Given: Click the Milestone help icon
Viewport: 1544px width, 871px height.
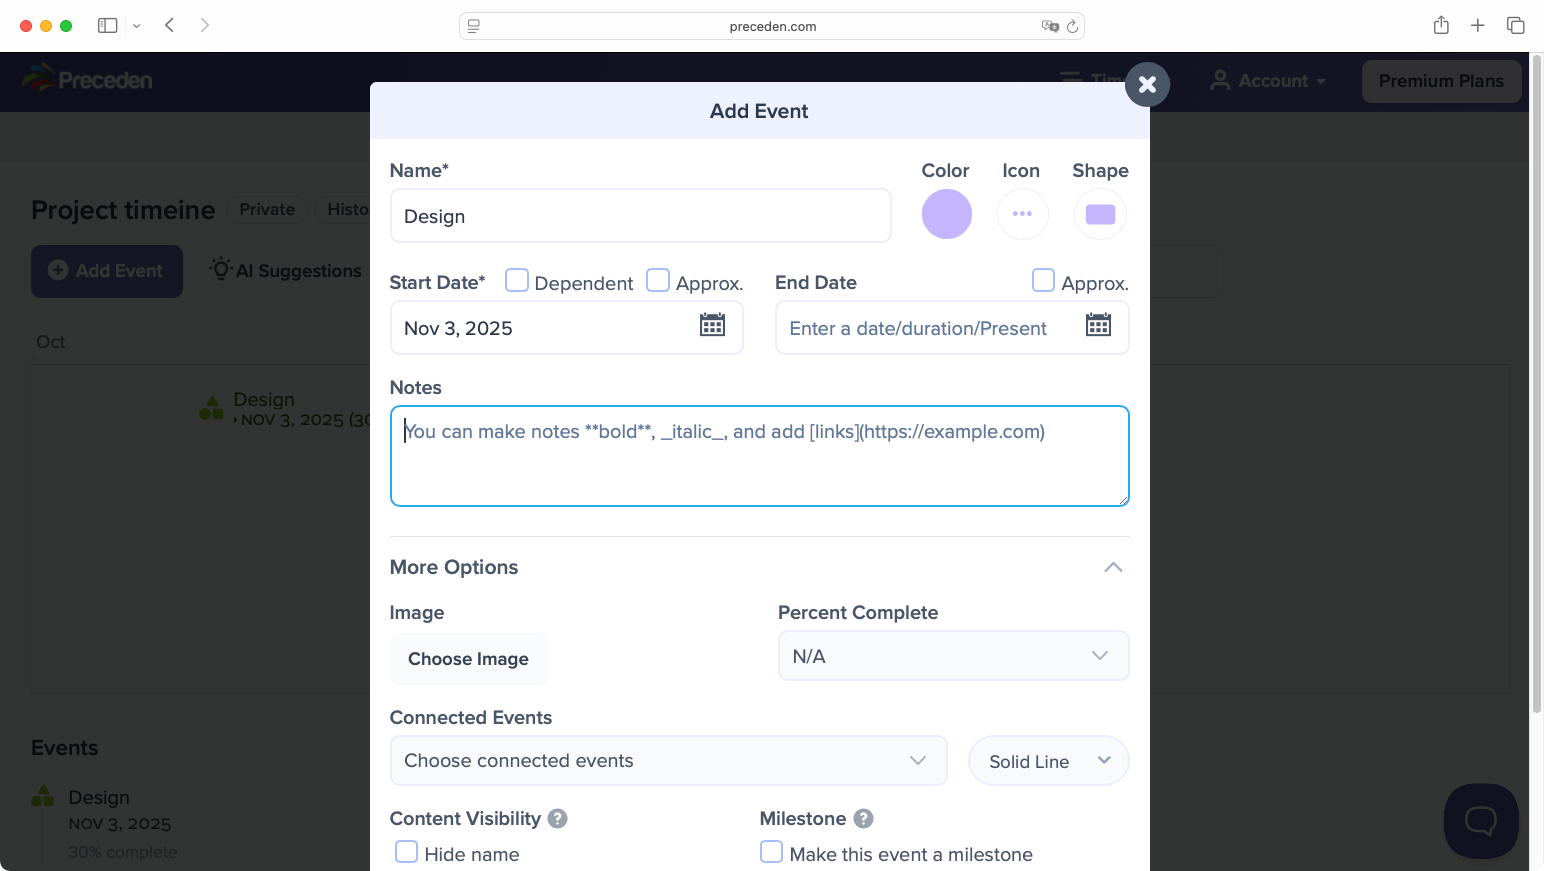Looking at the screenshot, I should [x=864, y=818].
